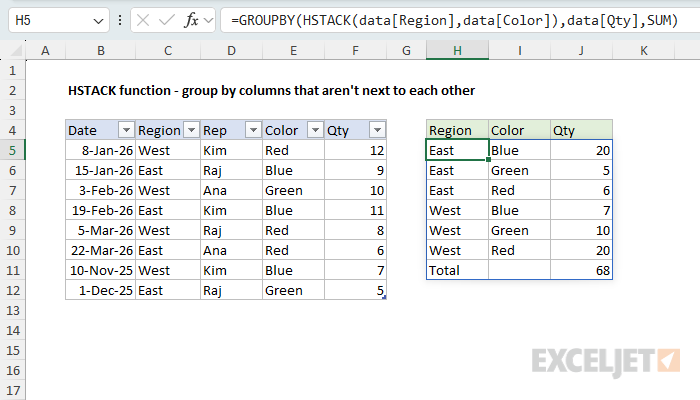Click the summary 'Region' header in column H
The image size is (700, 400).
457,130
